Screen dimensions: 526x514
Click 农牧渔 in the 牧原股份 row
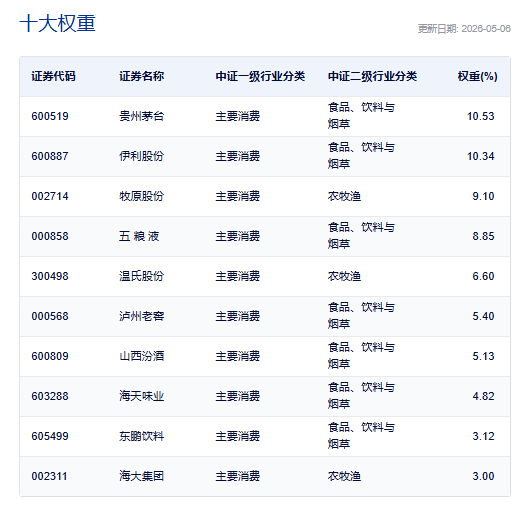(344, 196)
